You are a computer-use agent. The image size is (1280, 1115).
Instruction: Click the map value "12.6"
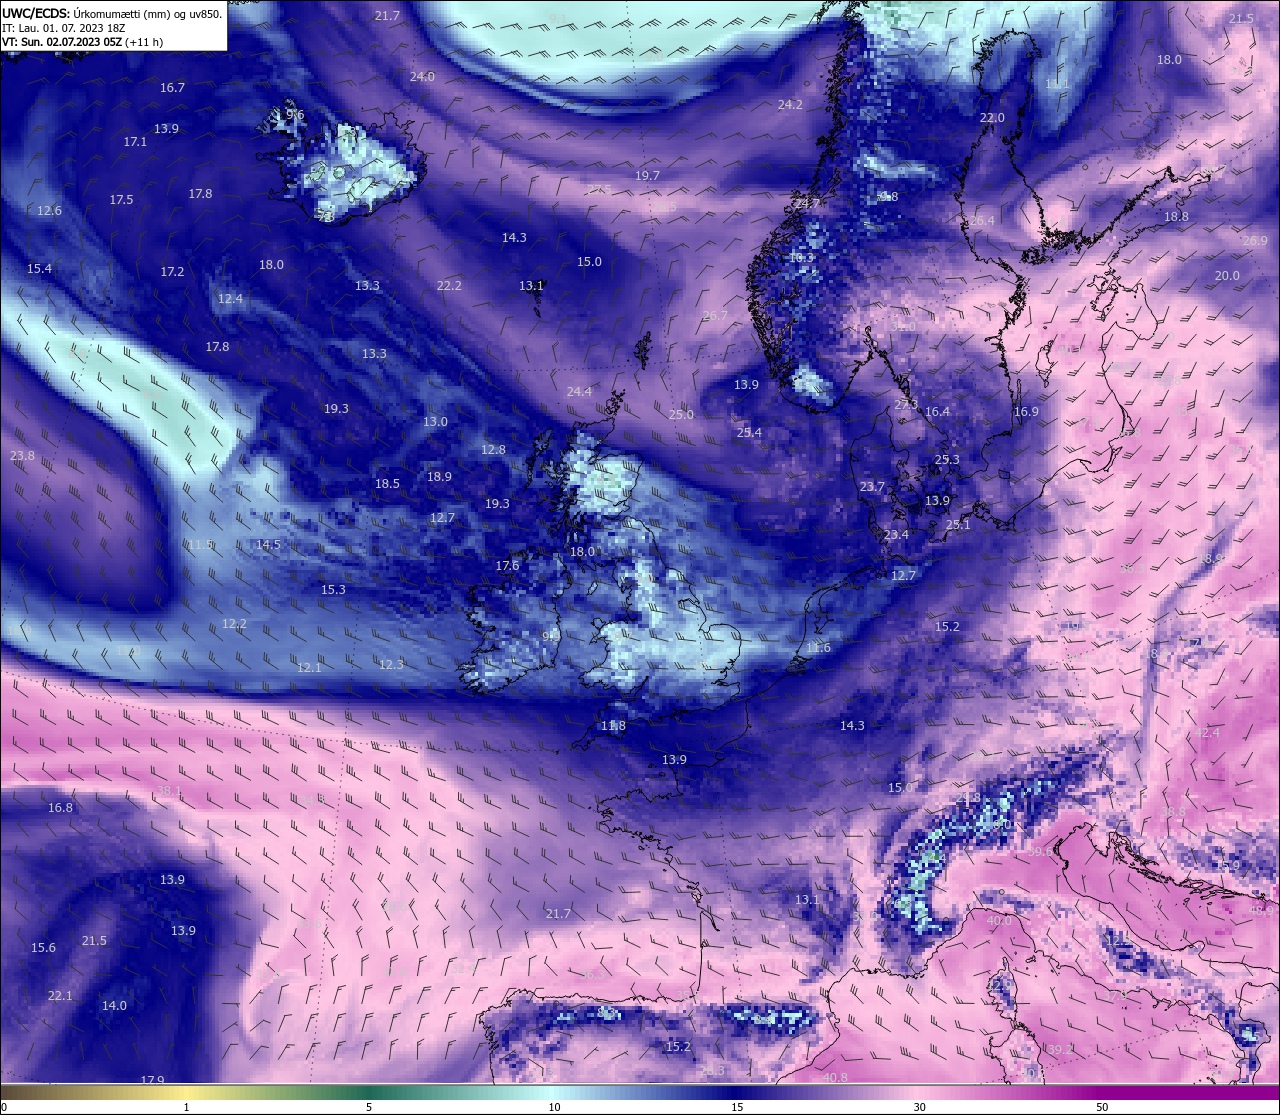pyautogui.click(x=49, y=211)
